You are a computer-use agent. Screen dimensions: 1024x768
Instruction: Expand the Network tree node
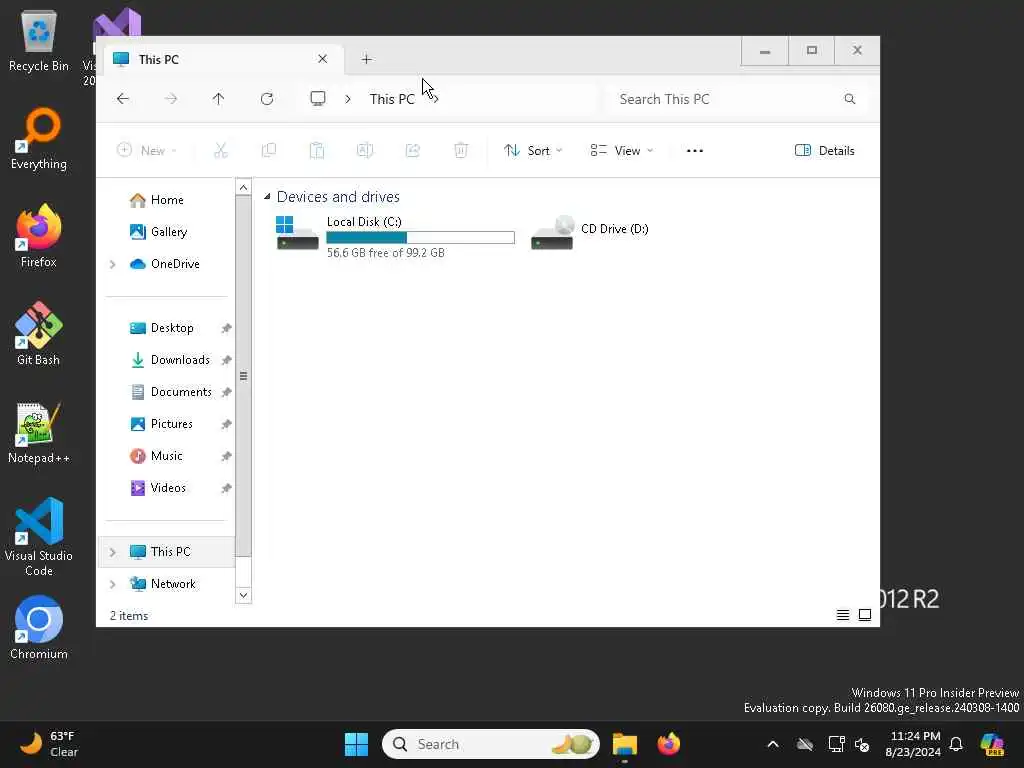(x=112, y=584)
